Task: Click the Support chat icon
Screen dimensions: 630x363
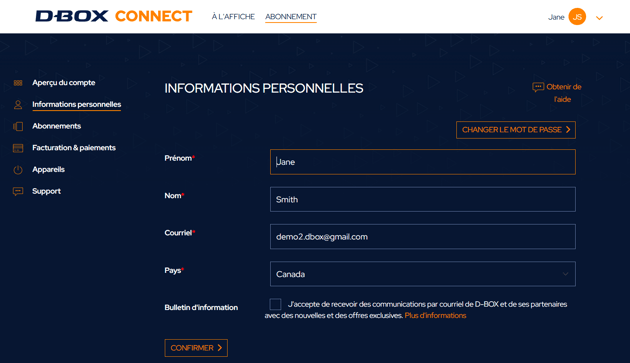Action: (18, 191)
